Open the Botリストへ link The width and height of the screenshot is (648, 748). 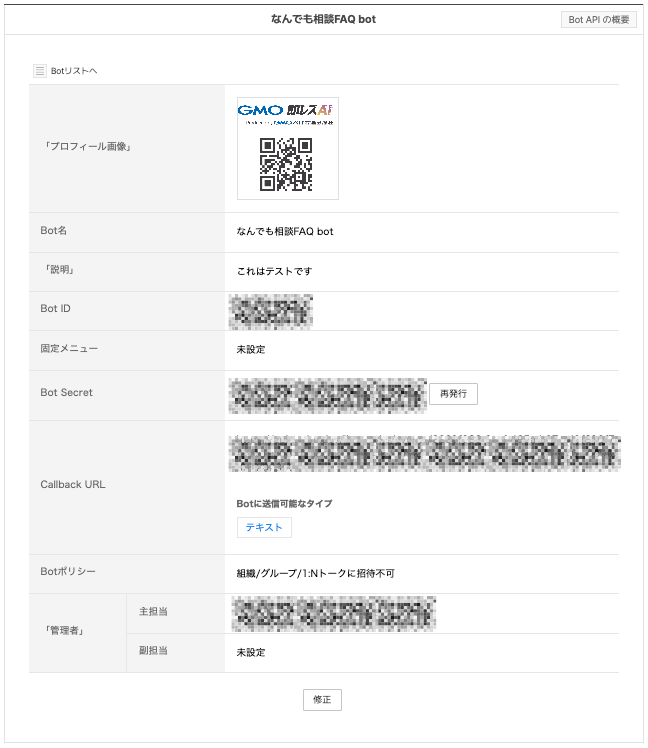73,71
